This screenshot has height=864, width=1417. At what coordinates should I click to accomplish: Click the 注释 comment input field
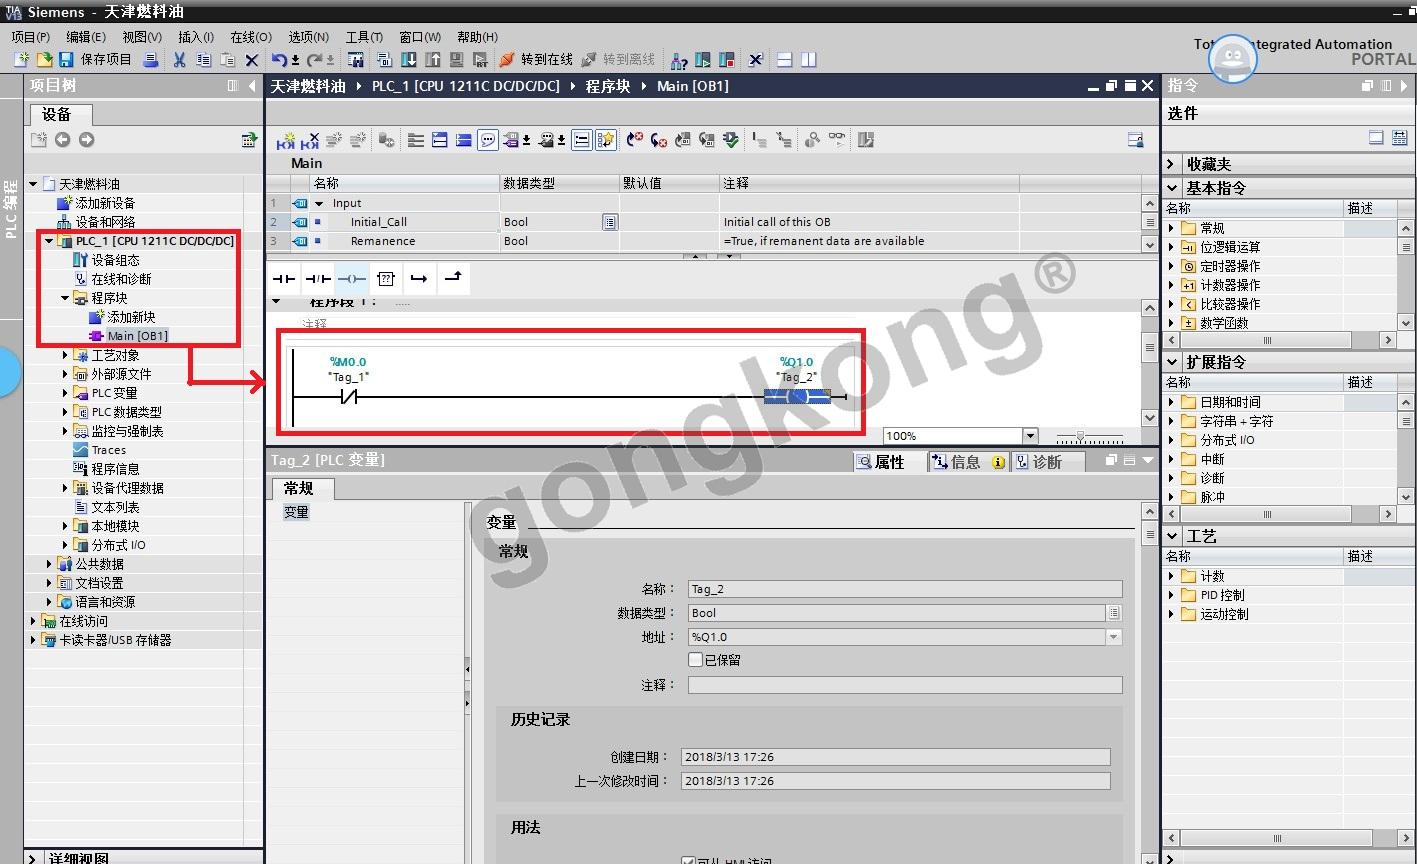tap(905, 685)
